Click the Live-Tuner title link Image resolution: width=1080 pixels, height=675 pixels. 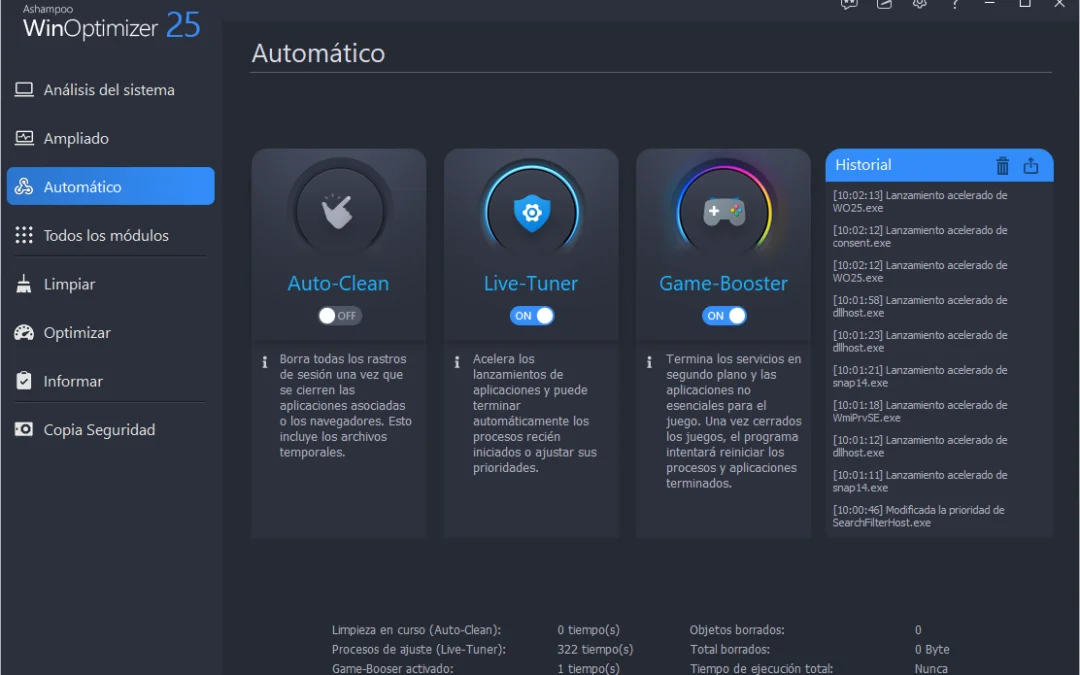(x=530, y=283)
